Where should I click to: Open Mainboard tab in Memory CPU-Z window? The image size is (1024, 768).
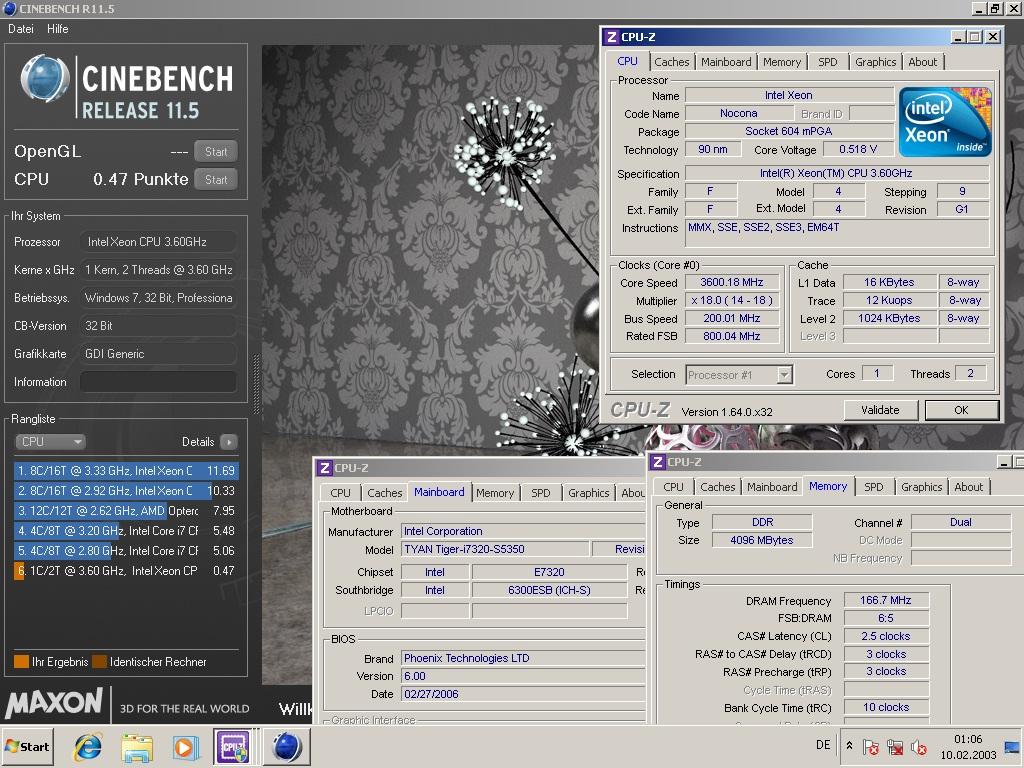pyautogui.click(x=772, y=487)
